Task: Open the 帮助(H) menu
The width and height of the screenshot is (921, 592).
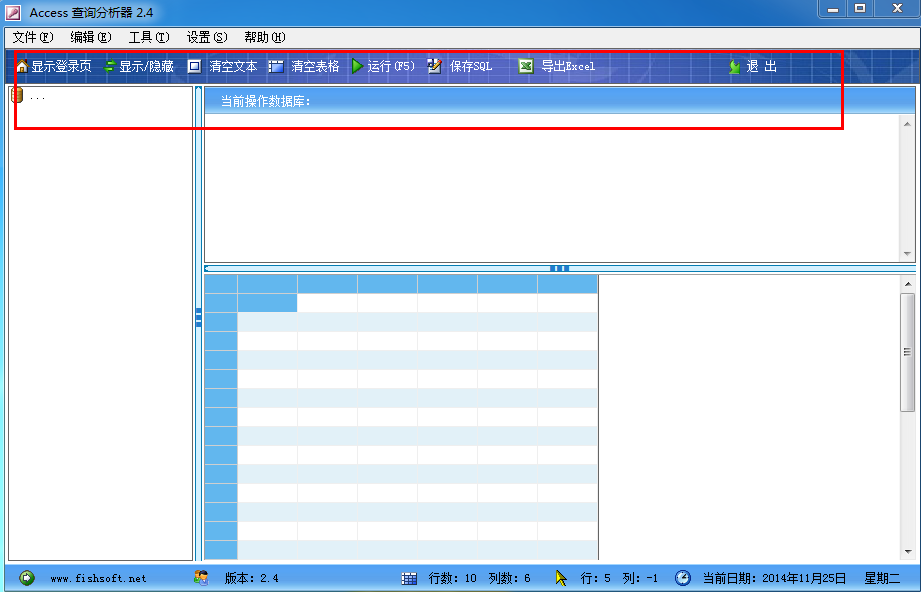Action: point(264,38)
